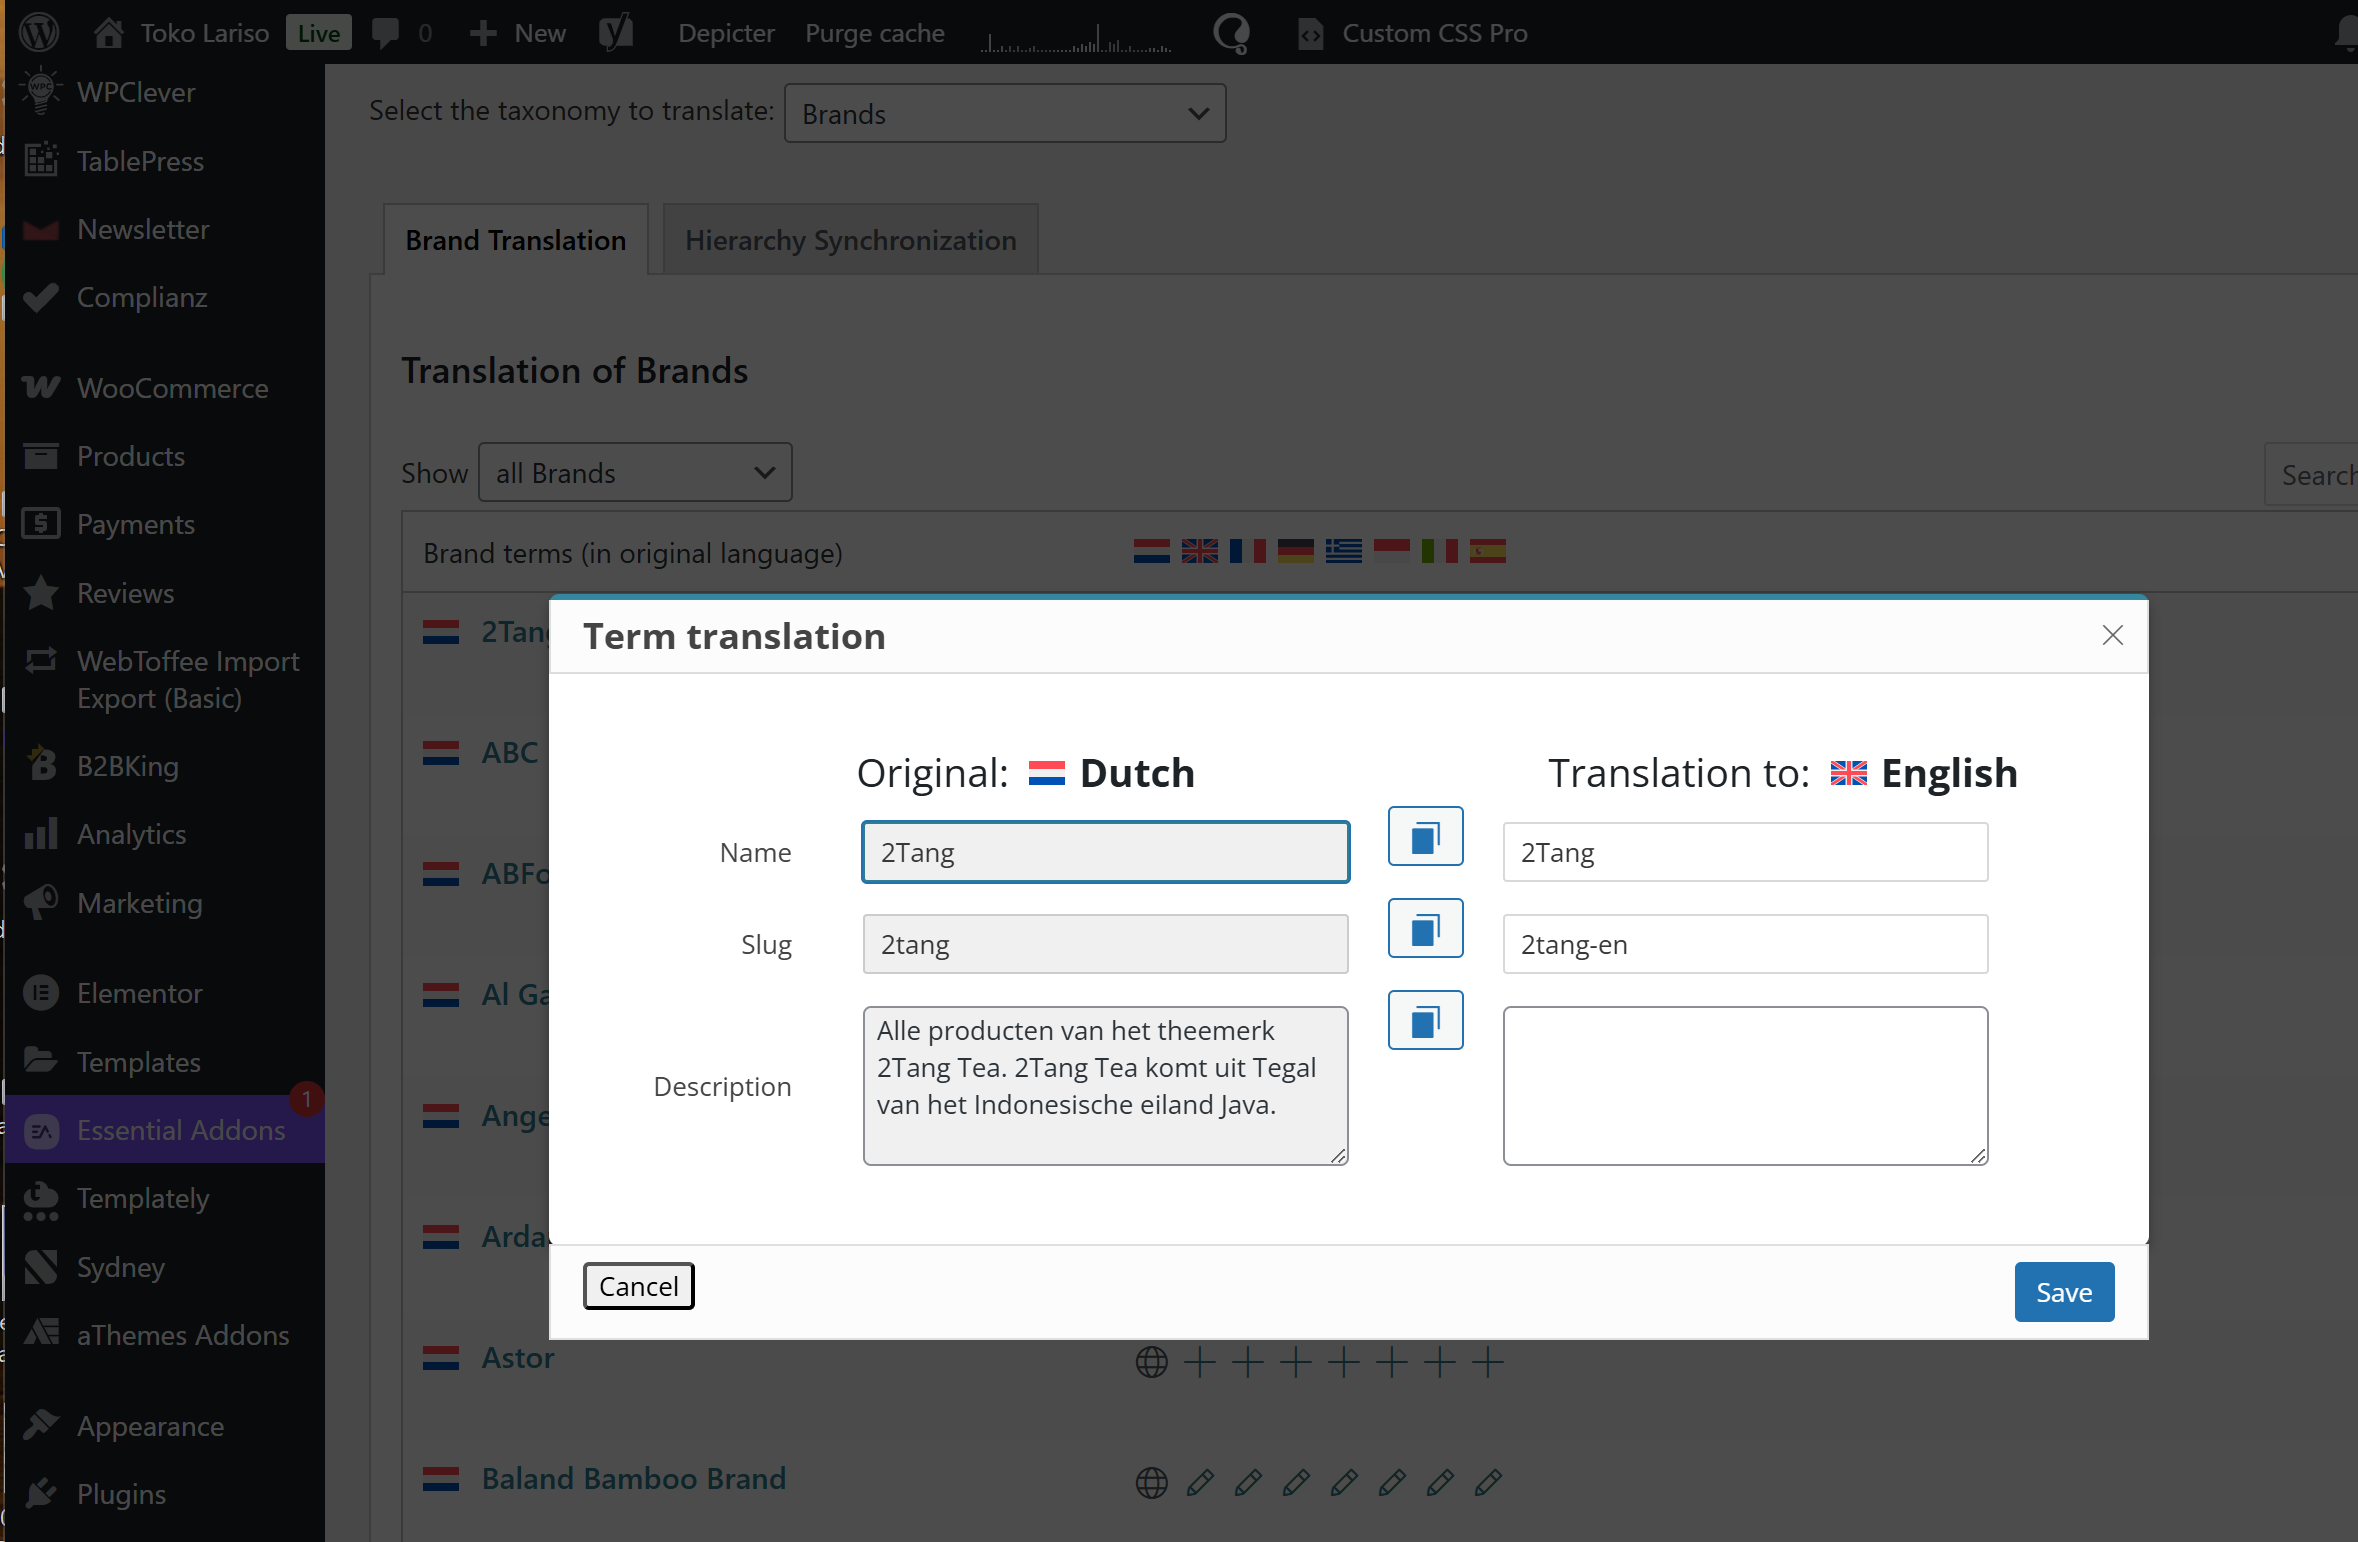
Task: Open Custom CSS Pro
Action: [1413, 33]
